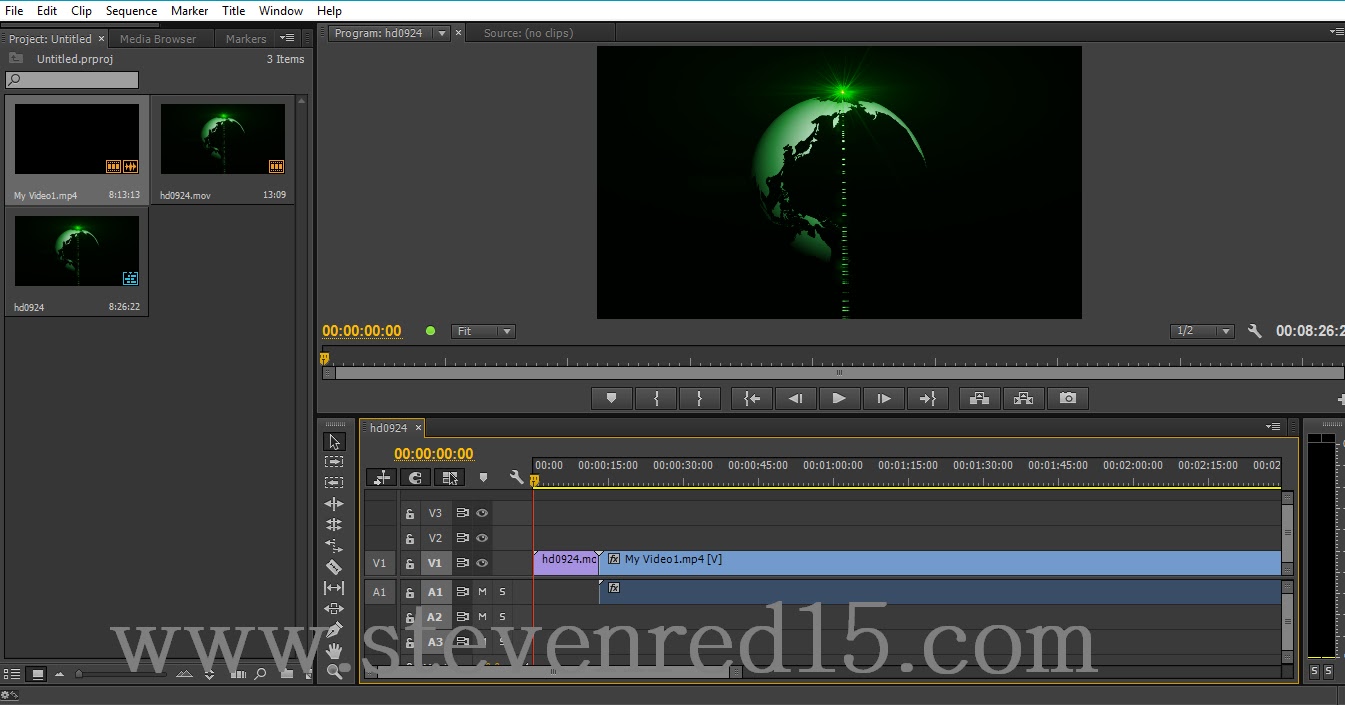Pick the Rate Stretch tool
The height and width of the screenshot is (705, 1345).
334,546
